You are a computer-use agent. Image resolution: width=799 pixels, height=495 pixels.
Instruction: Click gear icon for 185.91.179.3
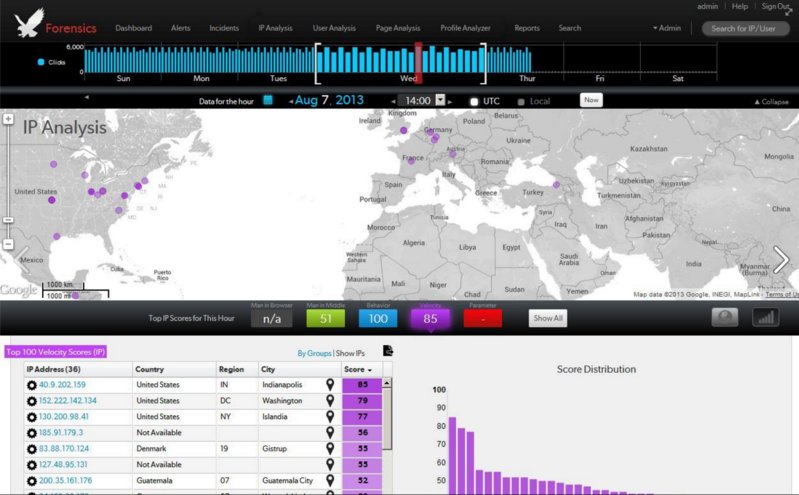(x=32, y=433)
